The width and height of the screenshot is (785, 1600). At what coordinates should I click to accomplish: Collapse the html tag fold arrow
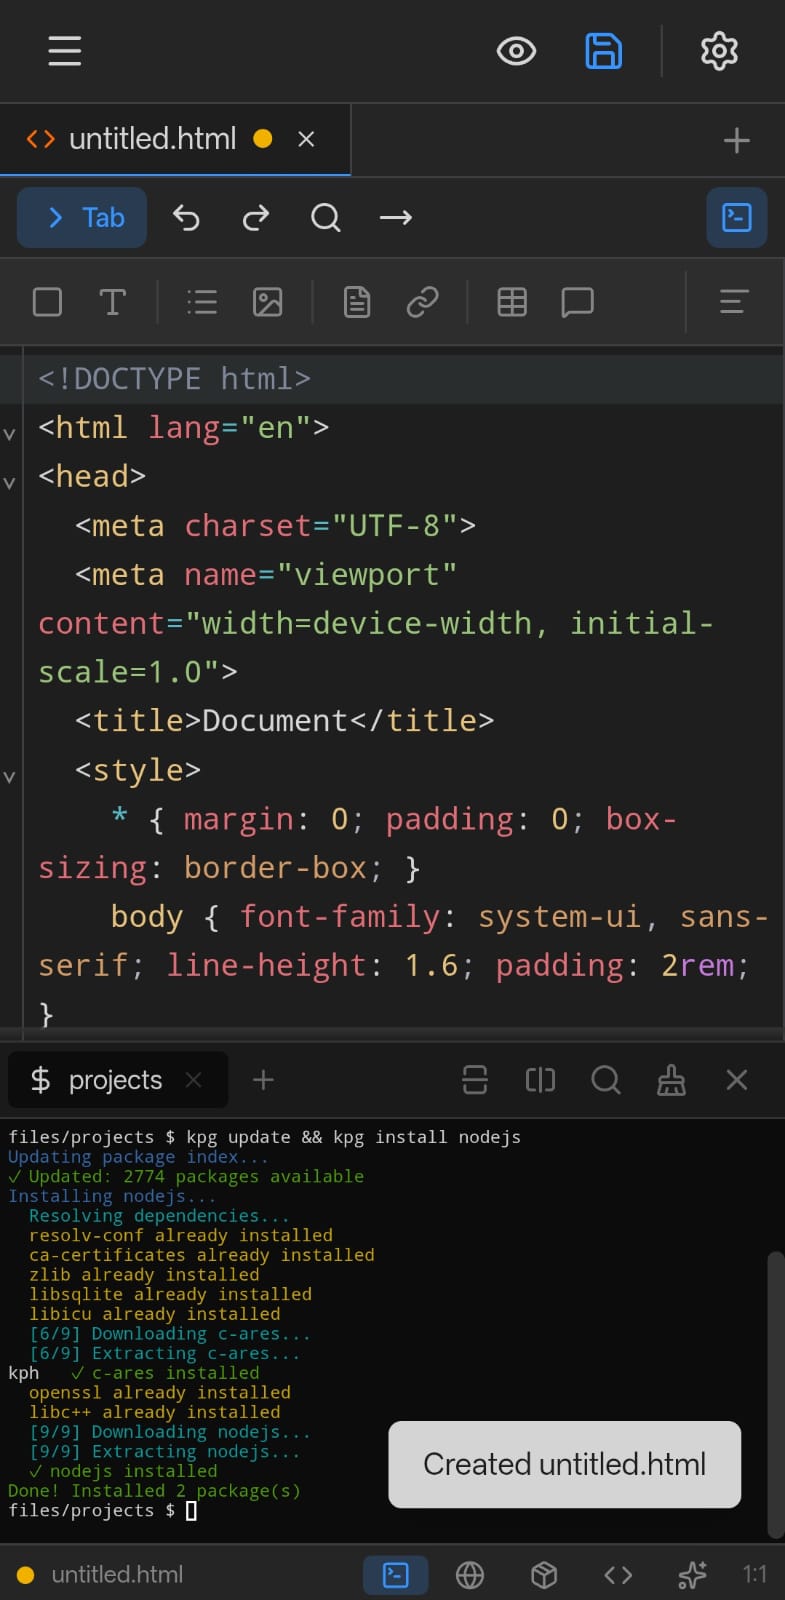click(10, 434)
